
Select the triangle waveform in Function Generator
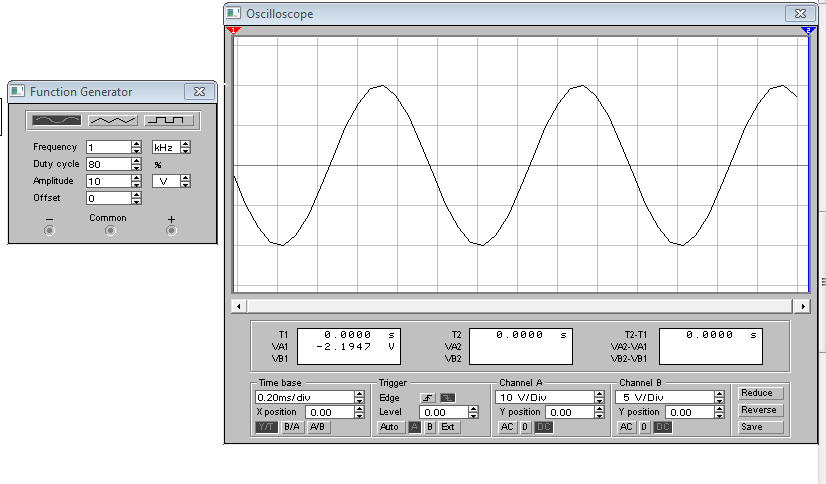[x=113, y=121]
